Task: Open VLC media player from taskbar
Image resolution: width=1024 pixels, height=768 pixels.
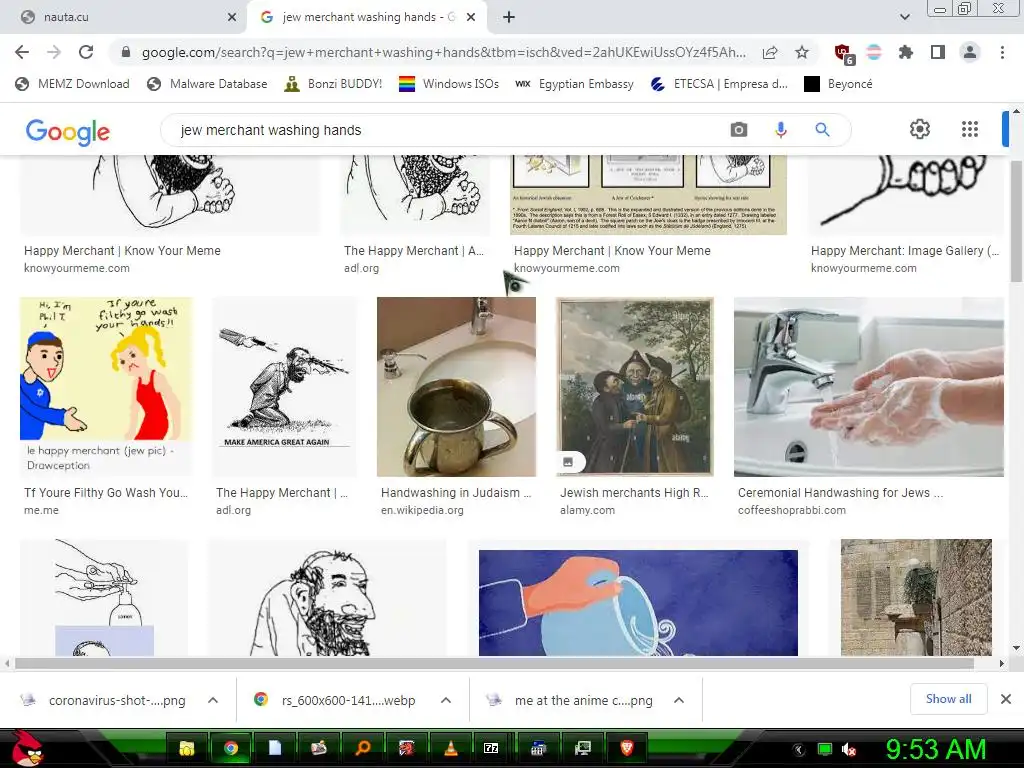Action: pos(451,748)
